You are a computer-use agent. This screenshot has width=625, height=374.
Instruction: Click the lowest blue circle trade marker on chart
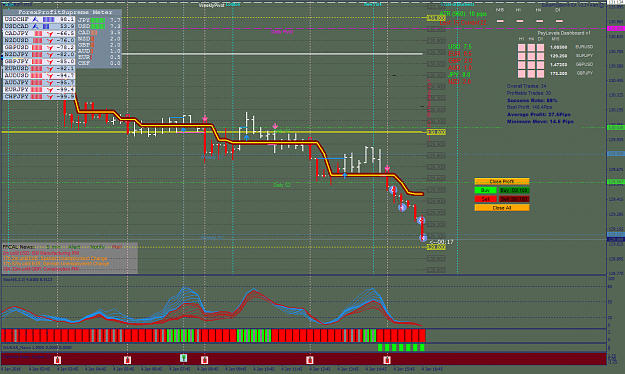point(423,238)
